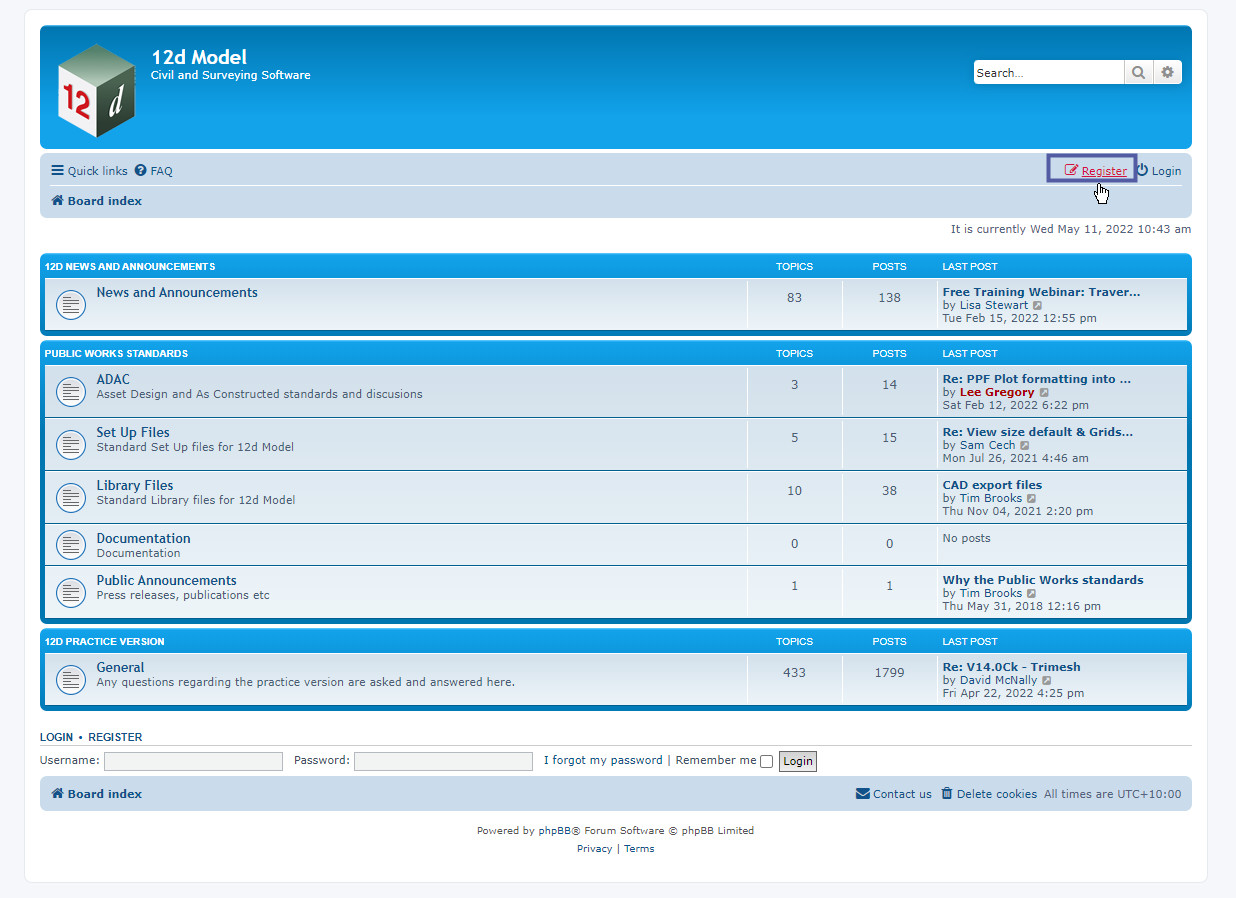Click the News and Announcements forum icon
This screenshot has width=1236, height=898.
pos(70,305)
